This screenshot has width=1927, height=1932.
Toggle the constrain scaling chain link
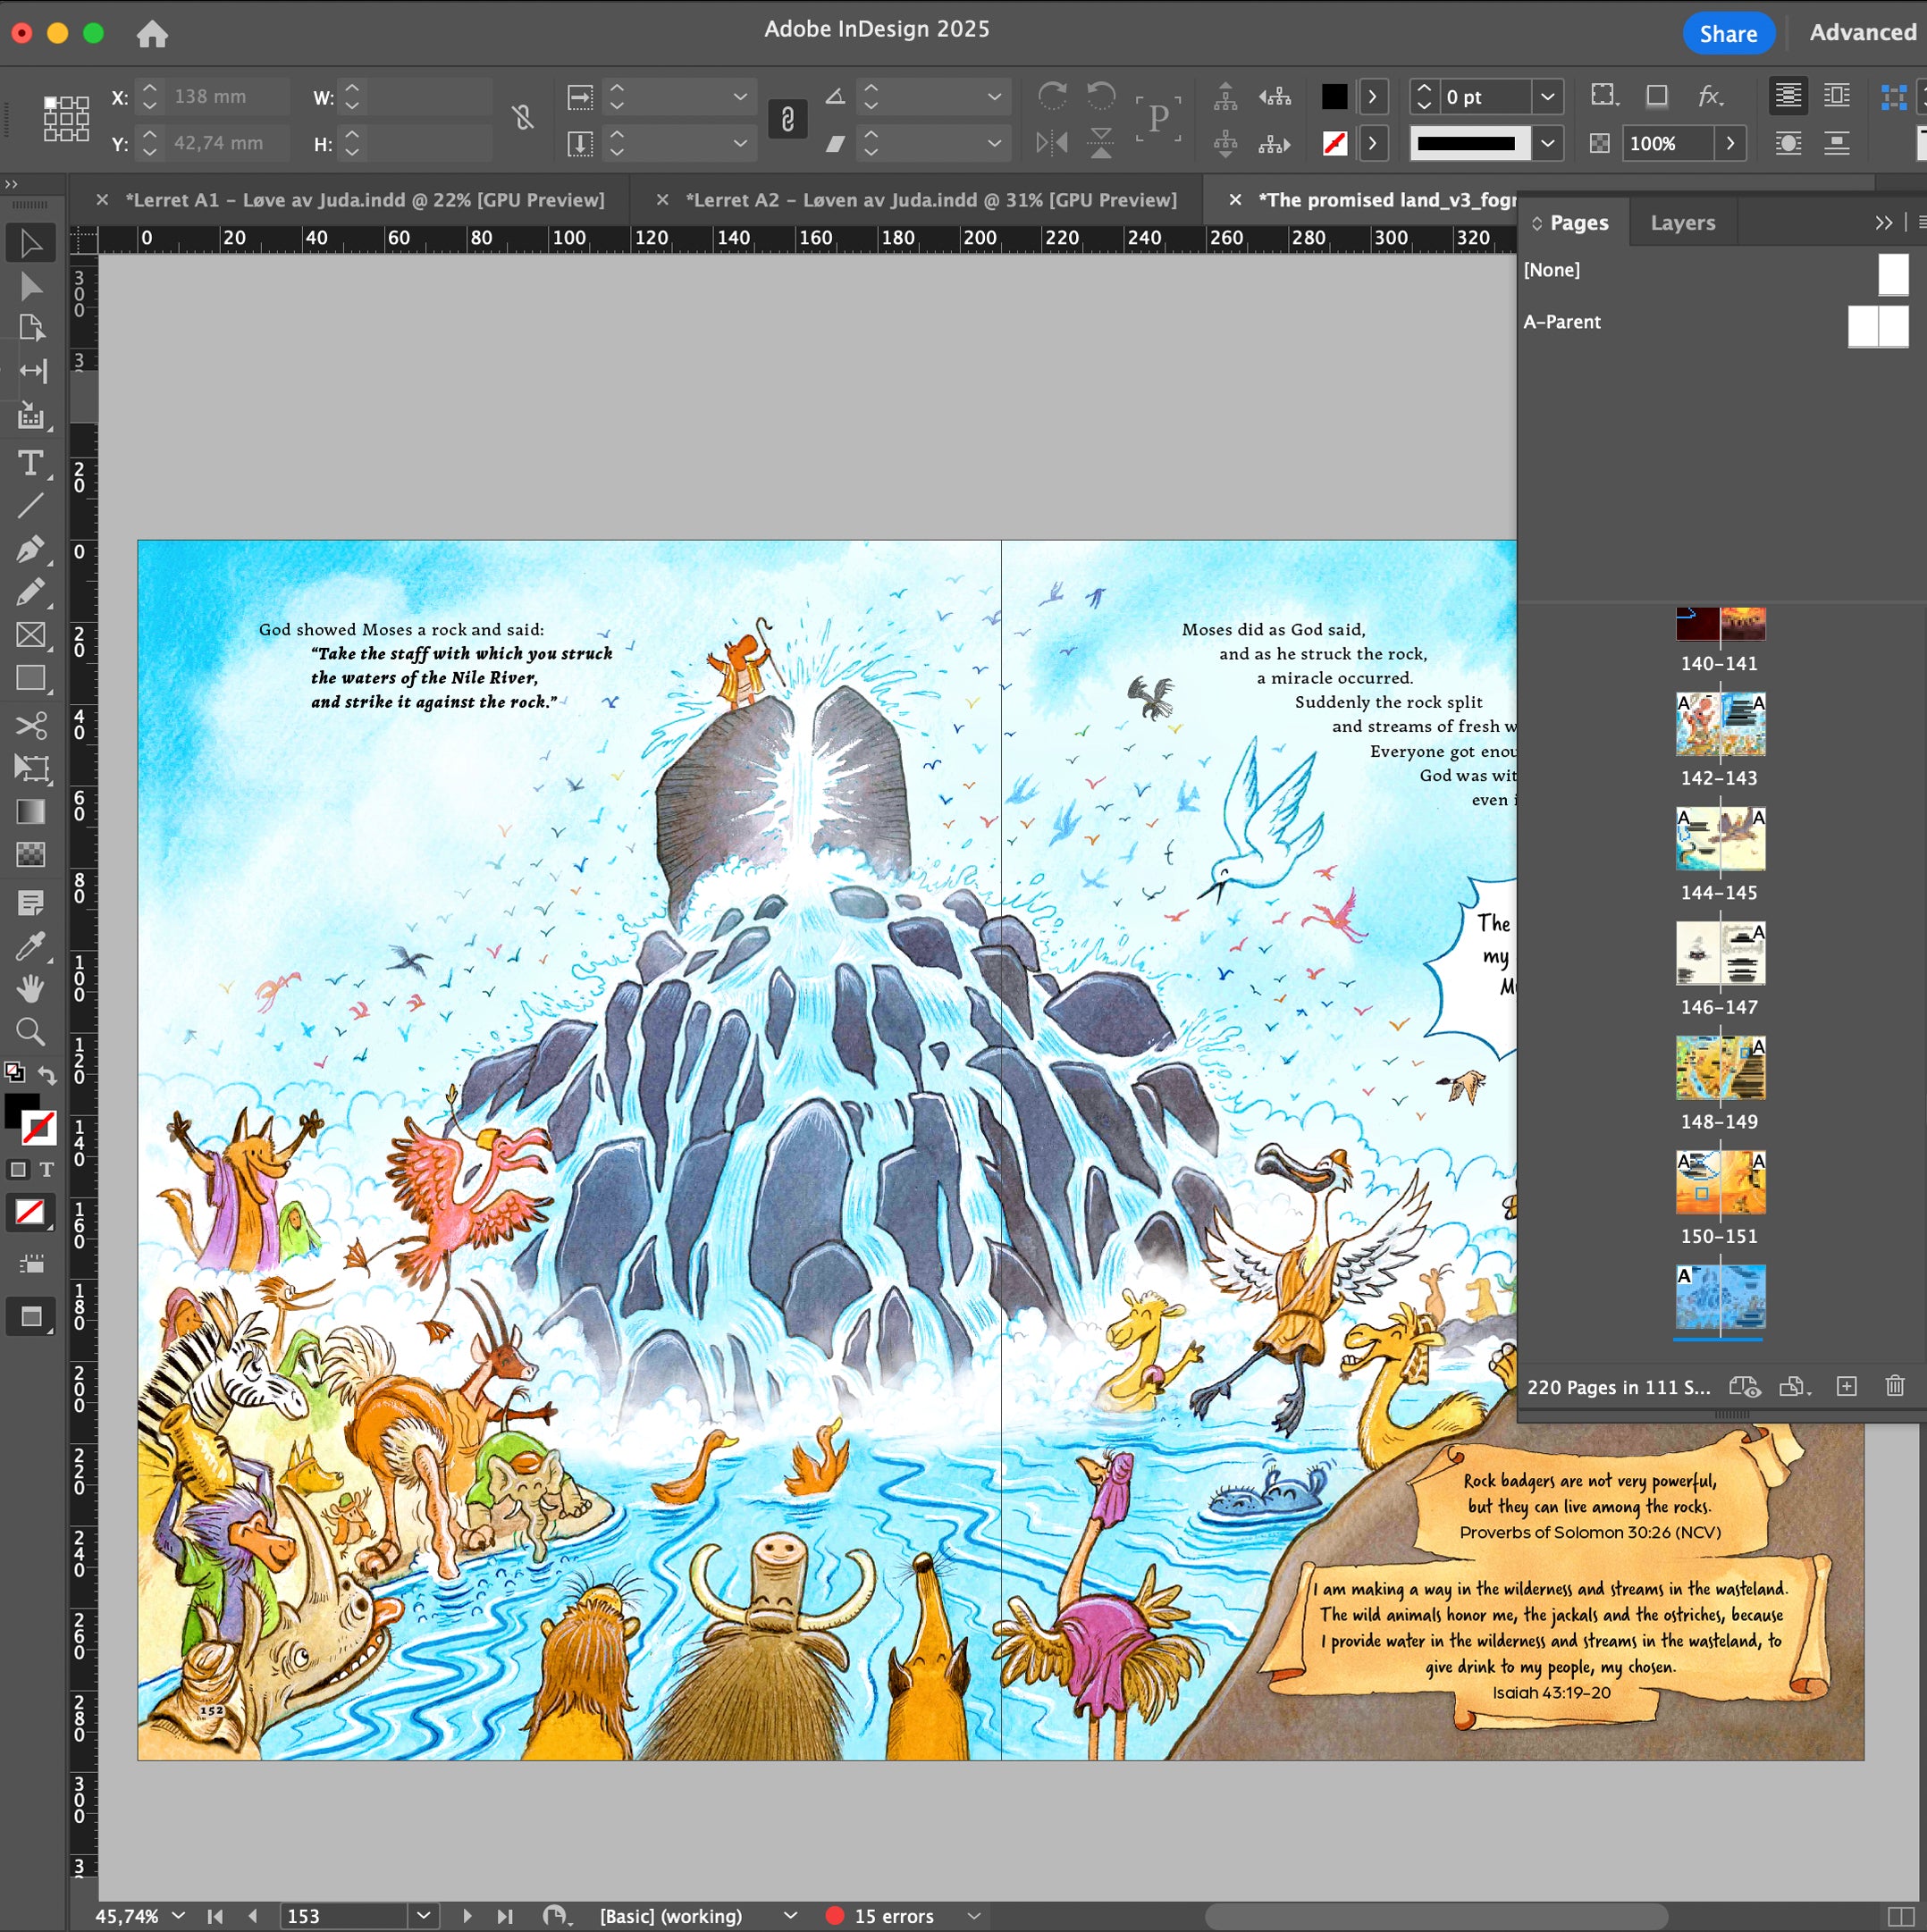[788, 119]
